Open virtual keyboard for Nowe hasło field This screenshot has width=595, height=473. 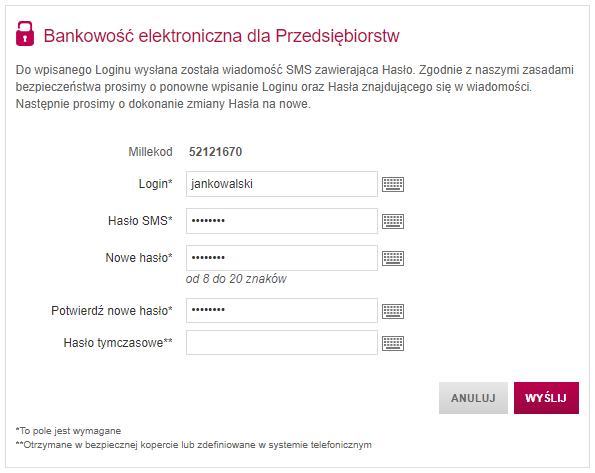(393, 258)
